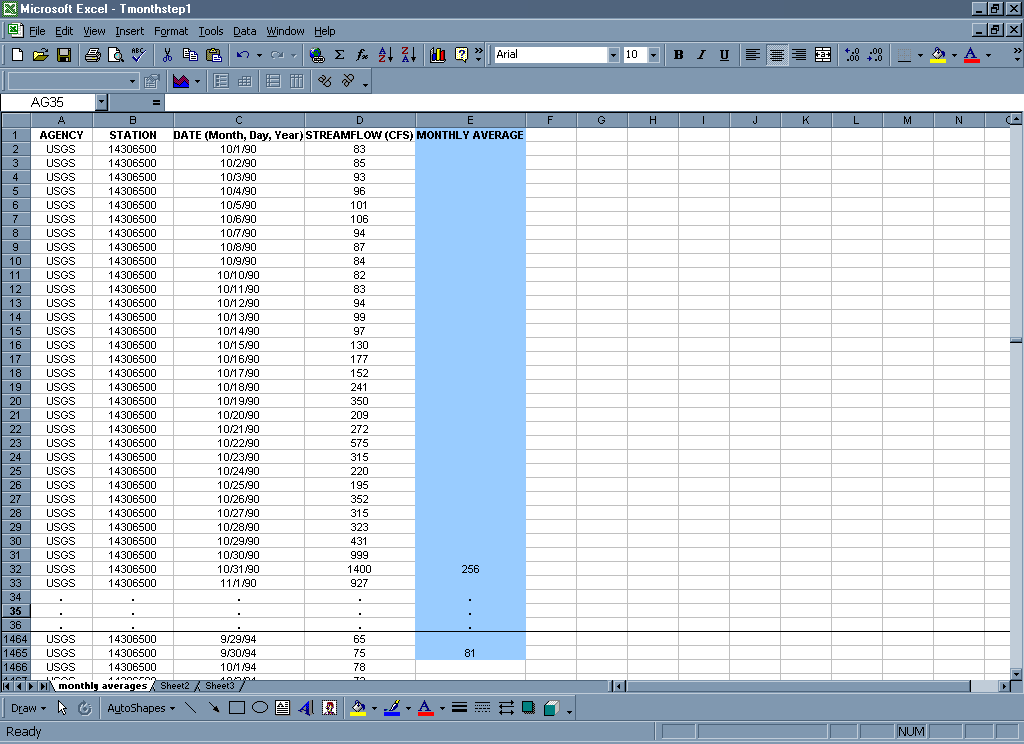Insert WordArt from the Drawing toolbar
This screenshot has width=1024, height=744.
tap(306, 708)
